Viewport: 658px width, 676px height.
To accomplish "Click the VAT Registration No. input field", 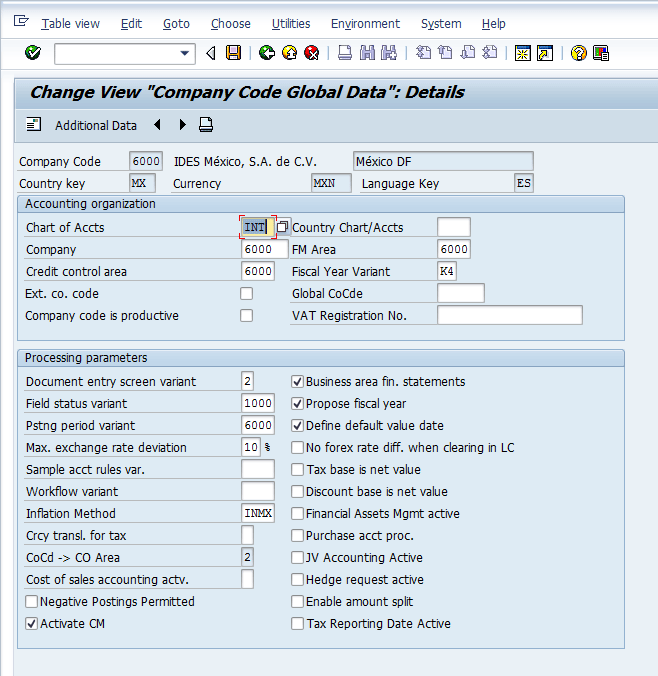I will pyautogui.click(x=509, y=316).
